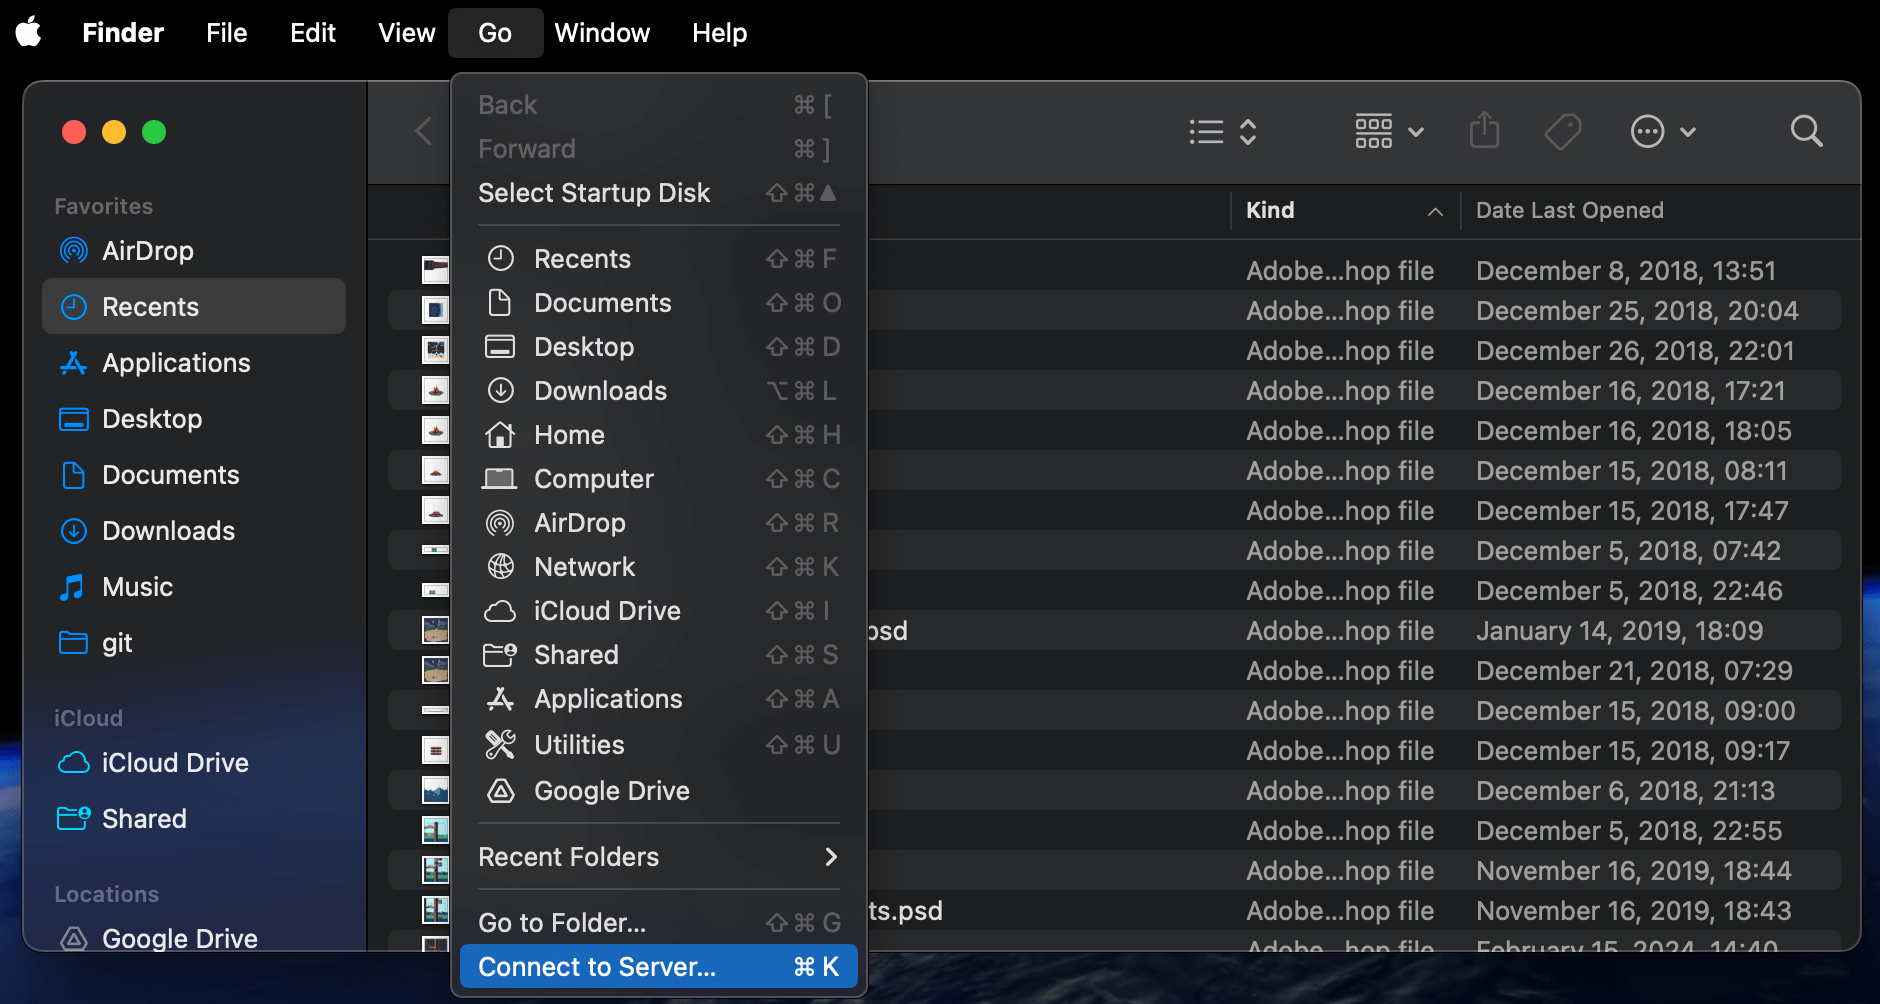Screen dimensions: 1880x1004
Task: Click the Back chevron in Finder toolbar
Action: click(x=424, y=131)
